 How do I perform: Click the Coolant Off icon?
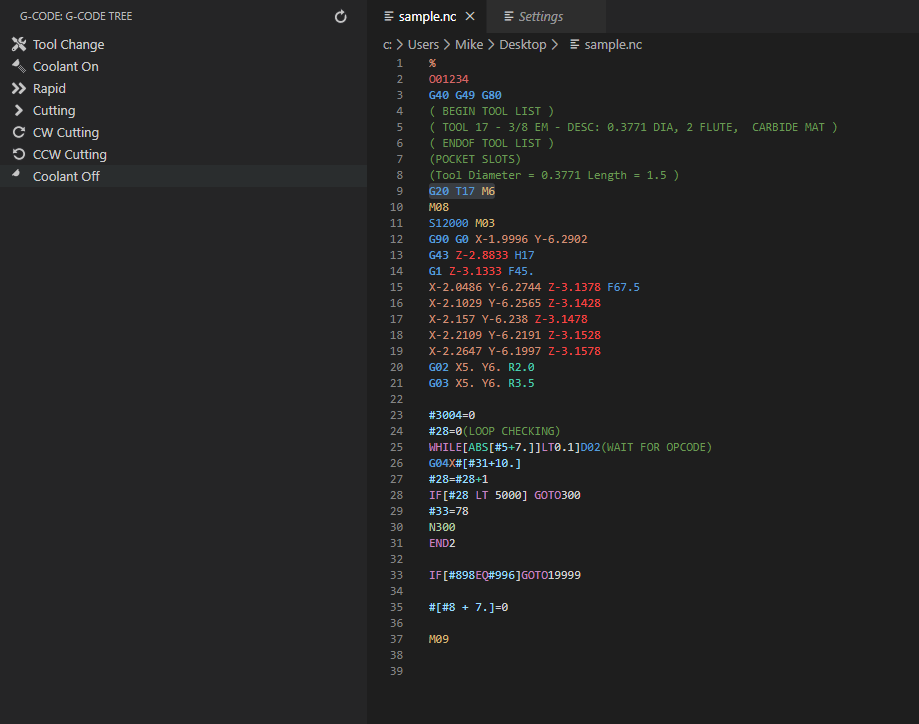pos(17,175)
